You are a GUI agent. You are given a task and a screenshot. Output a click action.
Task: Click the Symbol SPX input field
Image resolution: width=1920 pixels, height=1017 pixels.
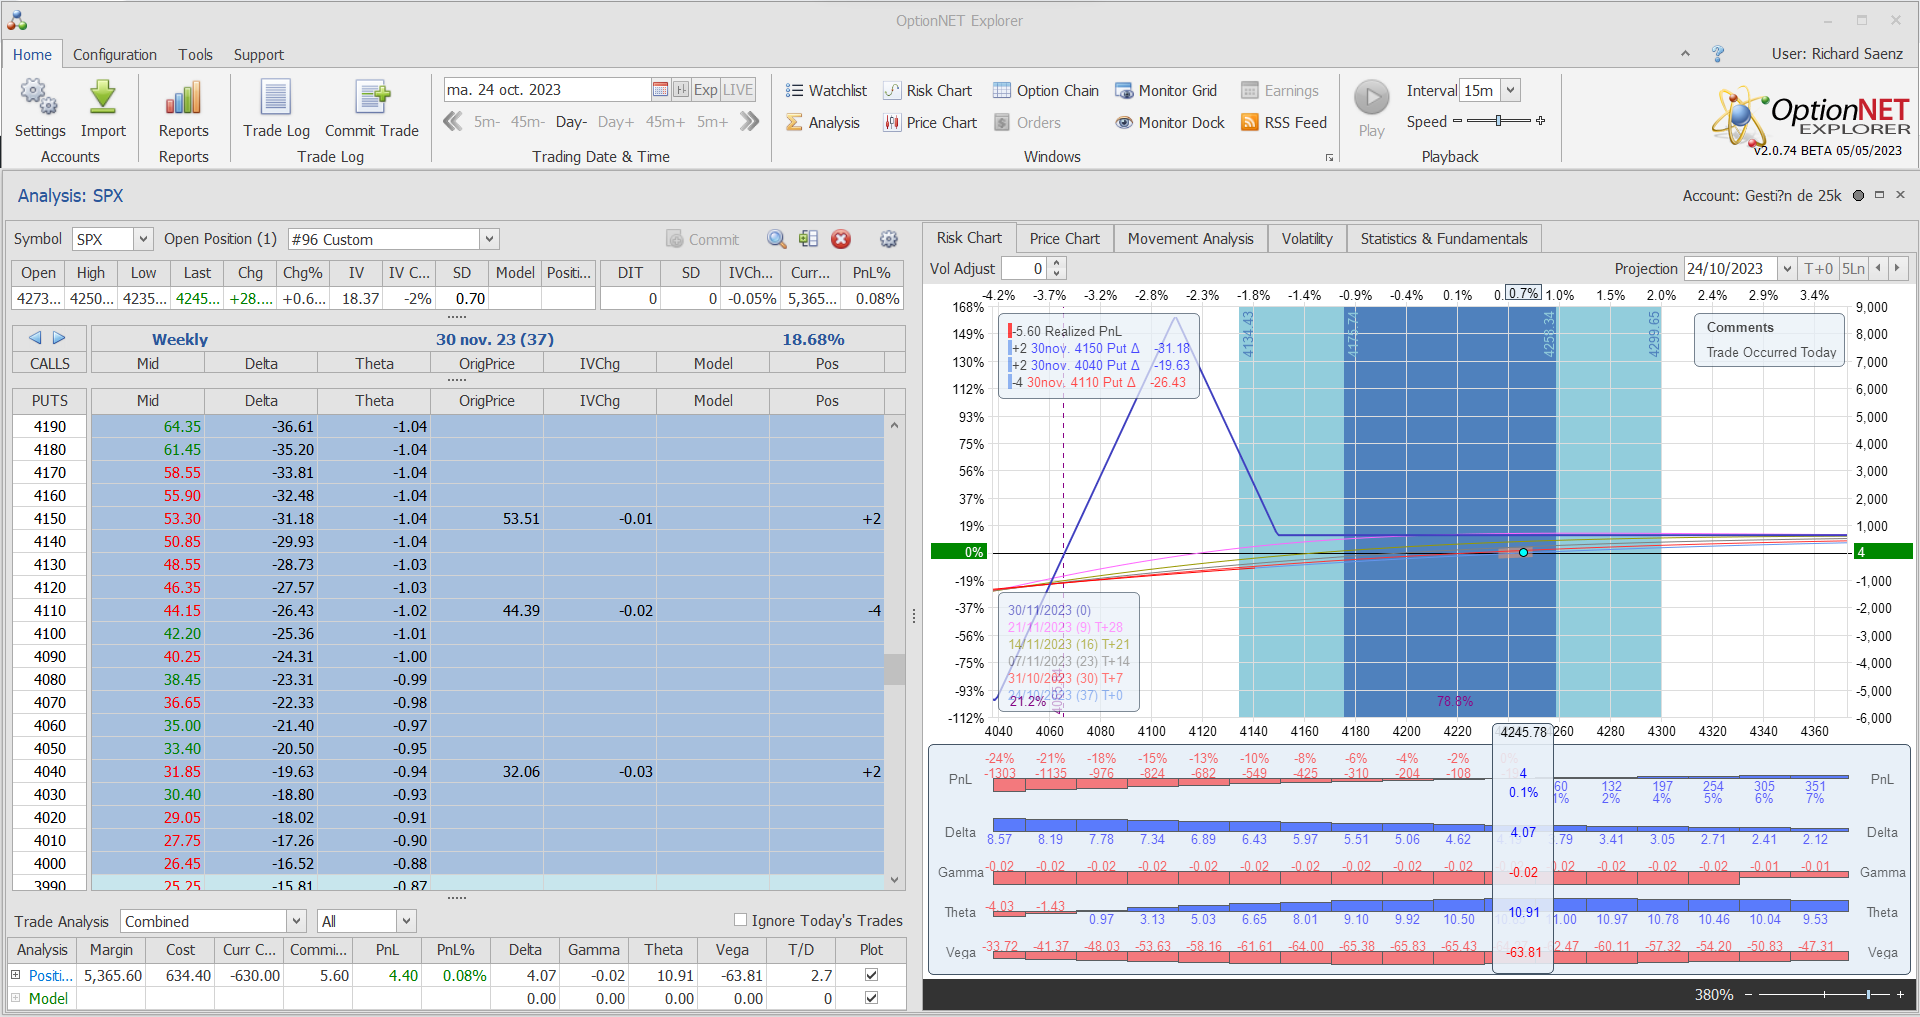click(x=102, y=239)
